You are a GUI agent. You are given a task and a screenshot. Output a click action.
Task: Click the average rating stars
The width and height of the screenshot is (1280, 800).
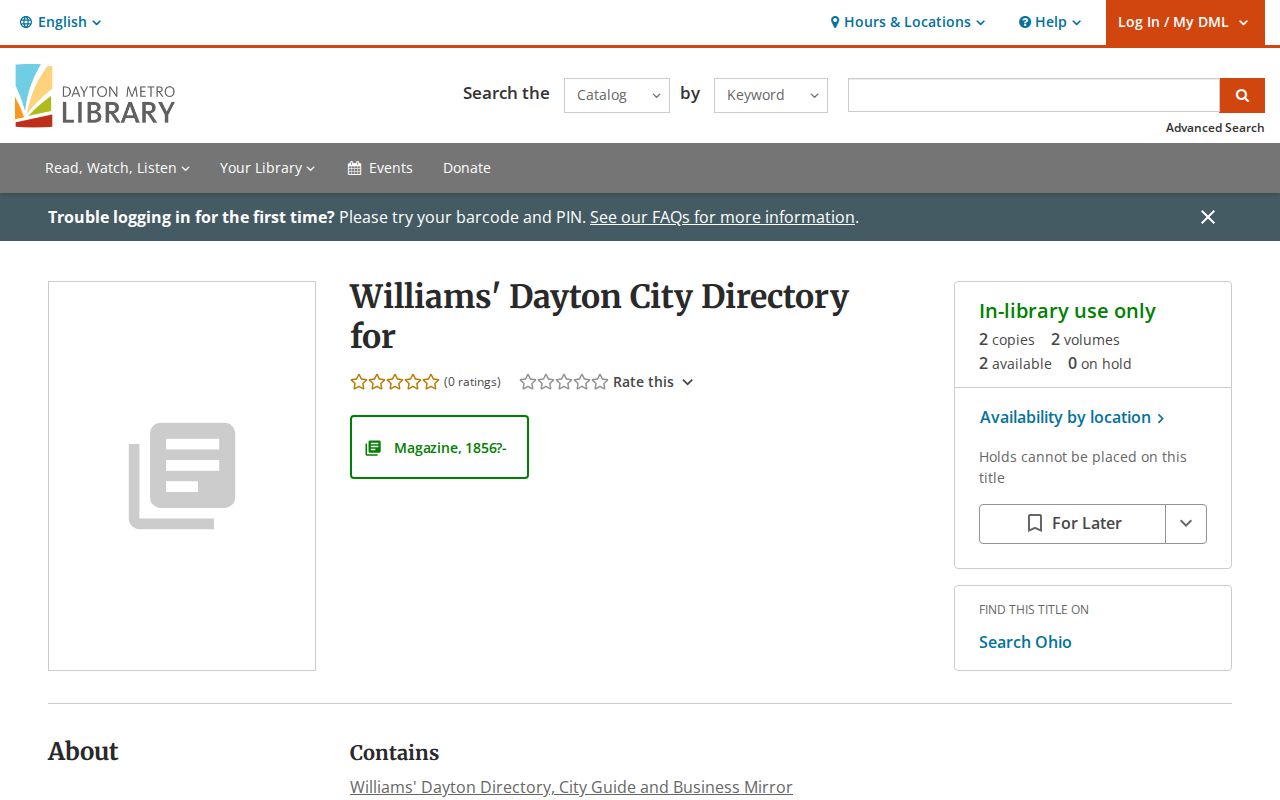click(x=395, y=382)
